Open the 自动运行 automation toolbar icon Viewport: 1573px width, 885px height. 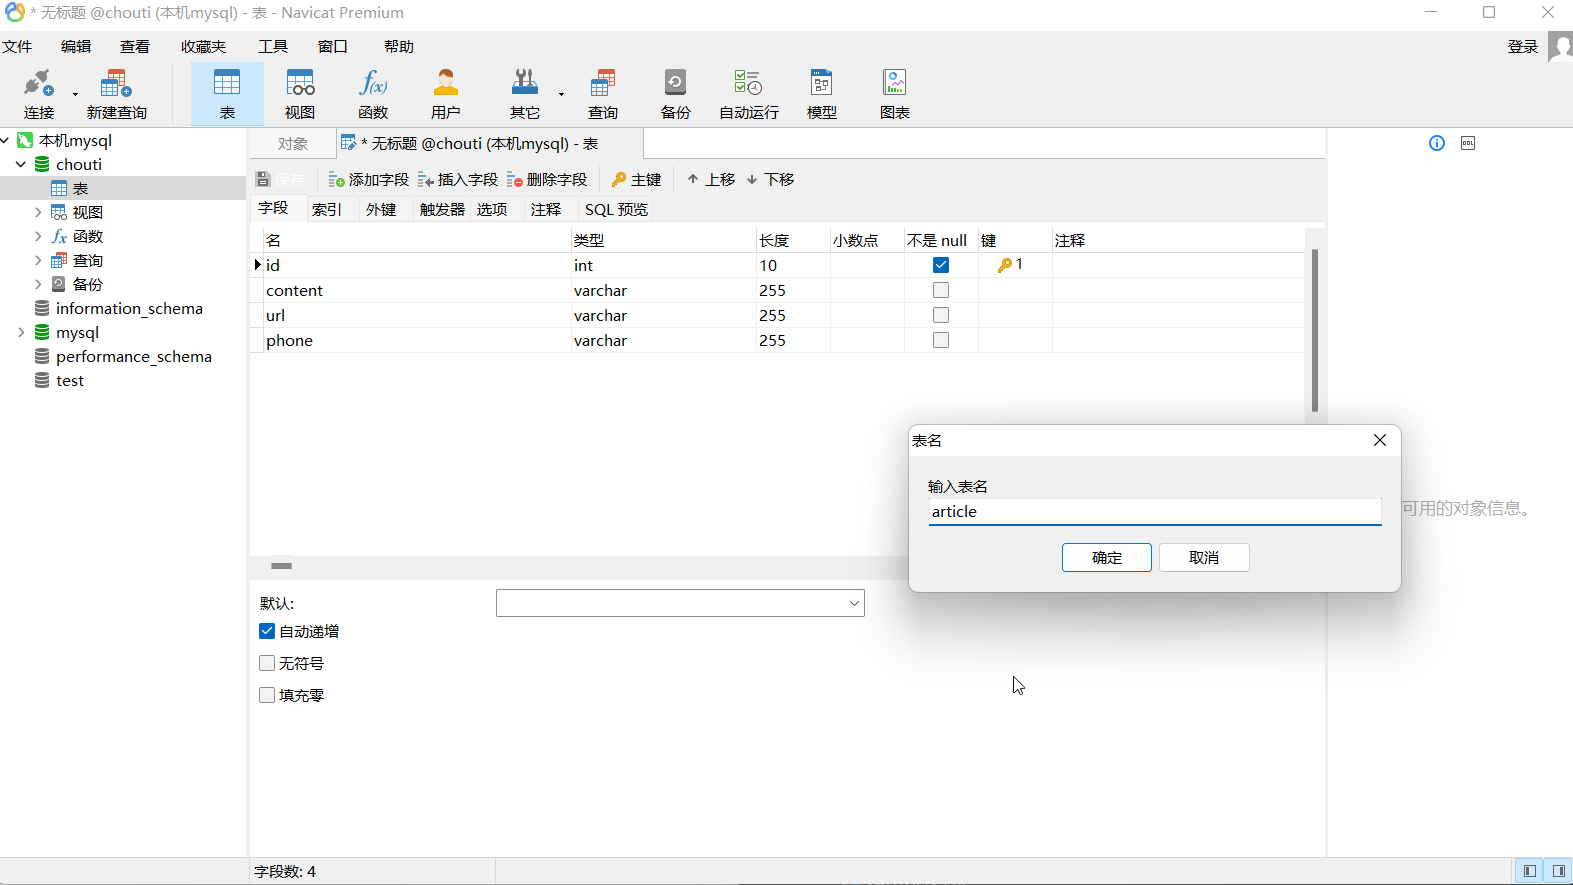coord(748,94)
